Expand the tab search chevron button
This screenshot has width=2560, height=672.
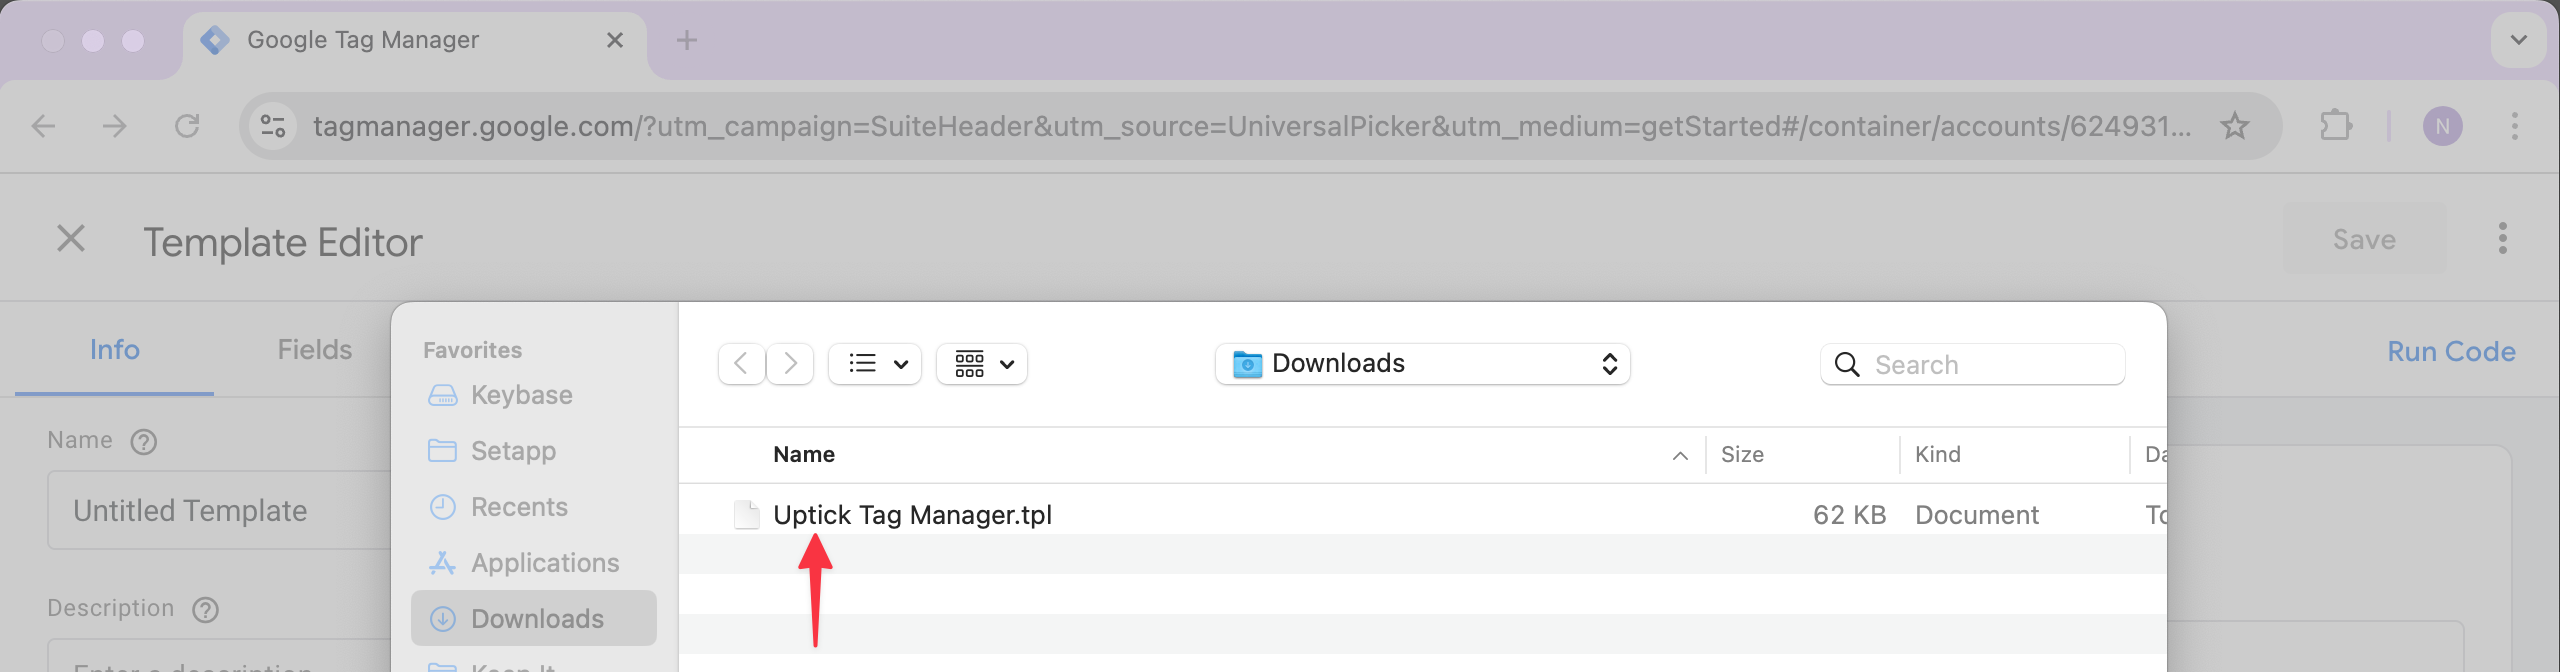tap(2518, 40)
